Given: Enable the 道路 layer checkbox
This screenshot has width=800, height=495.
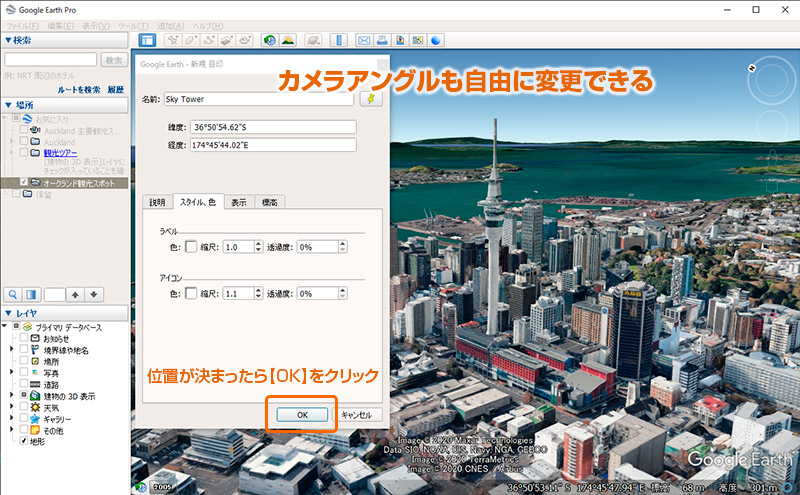Looking at the screenshot, I should tap(25, 384).
